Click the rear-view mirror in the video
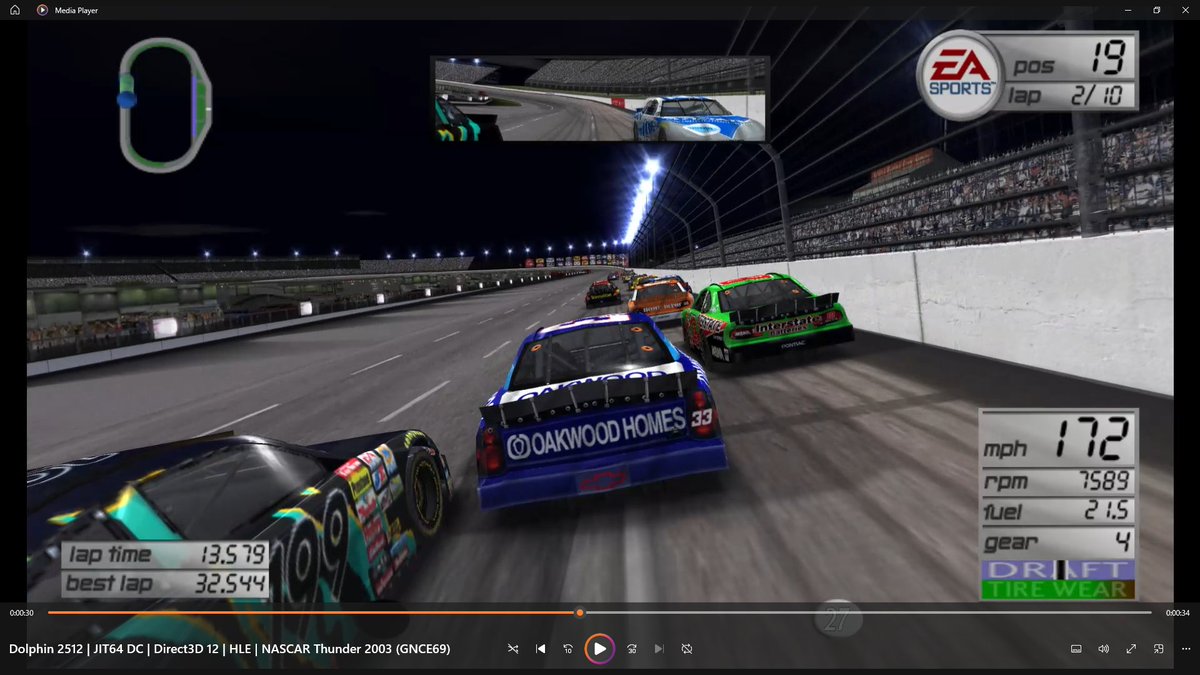The image size is (1200, 675). [600, 99]
